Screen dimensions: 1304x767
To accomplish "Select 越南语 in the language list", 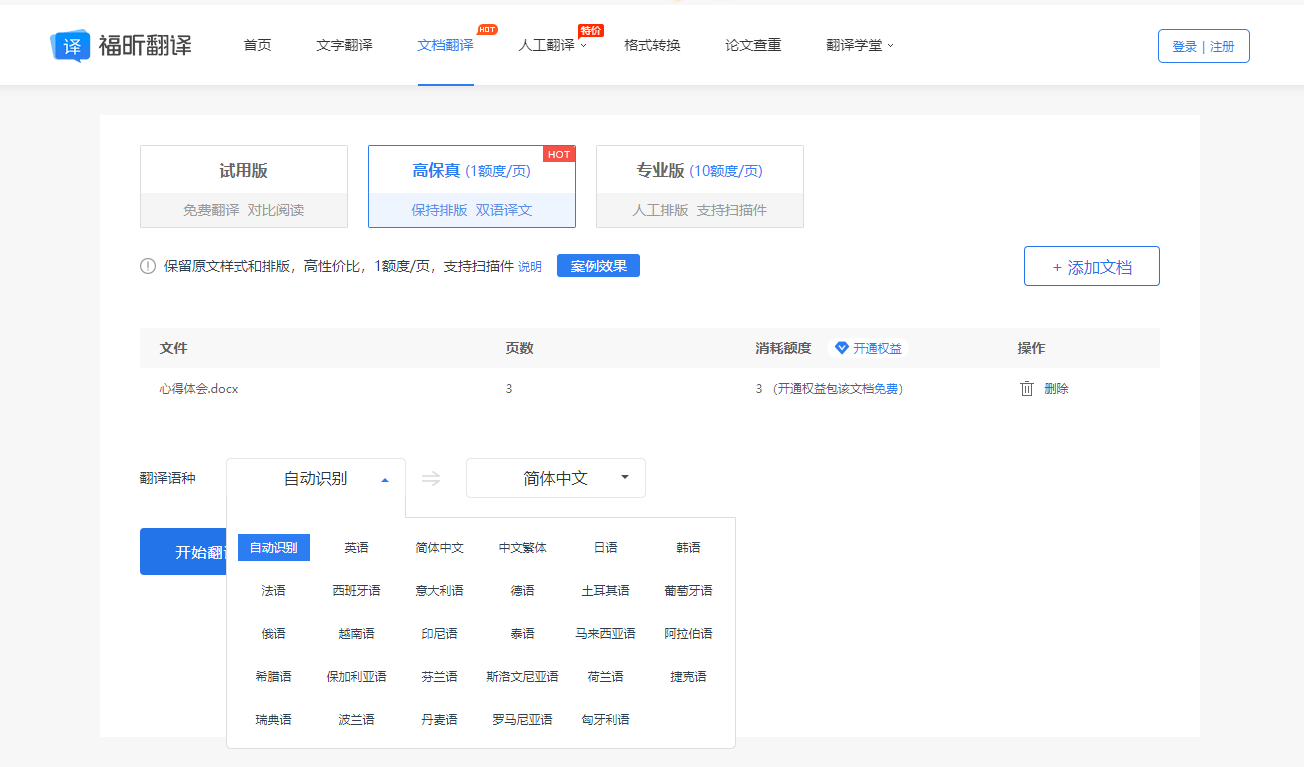I will click(x=357, y=634).
